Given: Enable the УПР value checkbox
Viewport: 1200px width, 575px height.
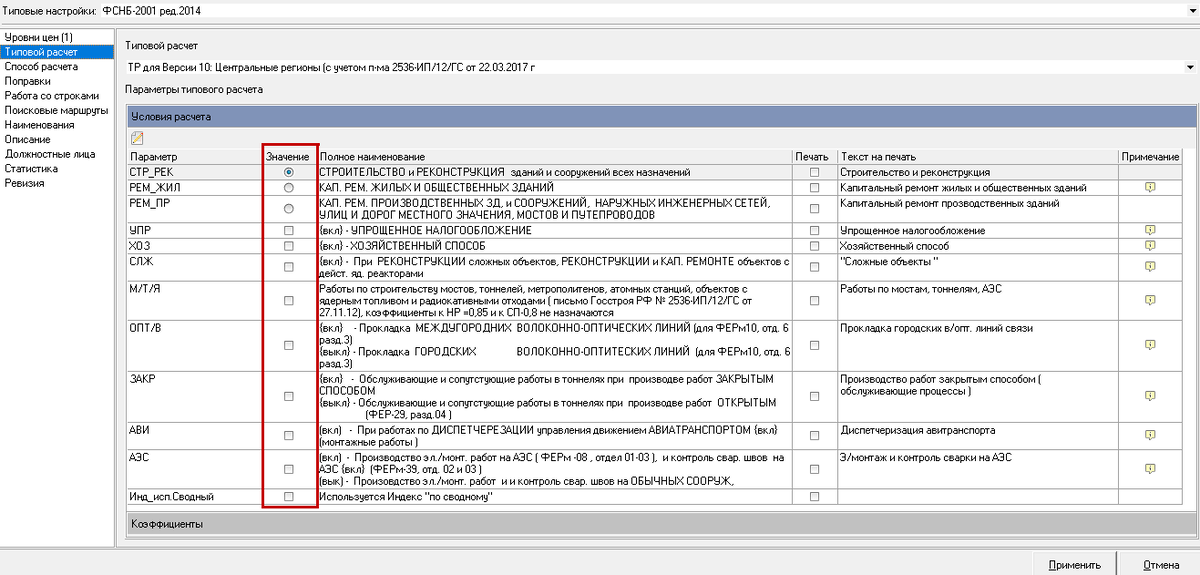Looking at the screenshot, I should click(x=289, y=231).
